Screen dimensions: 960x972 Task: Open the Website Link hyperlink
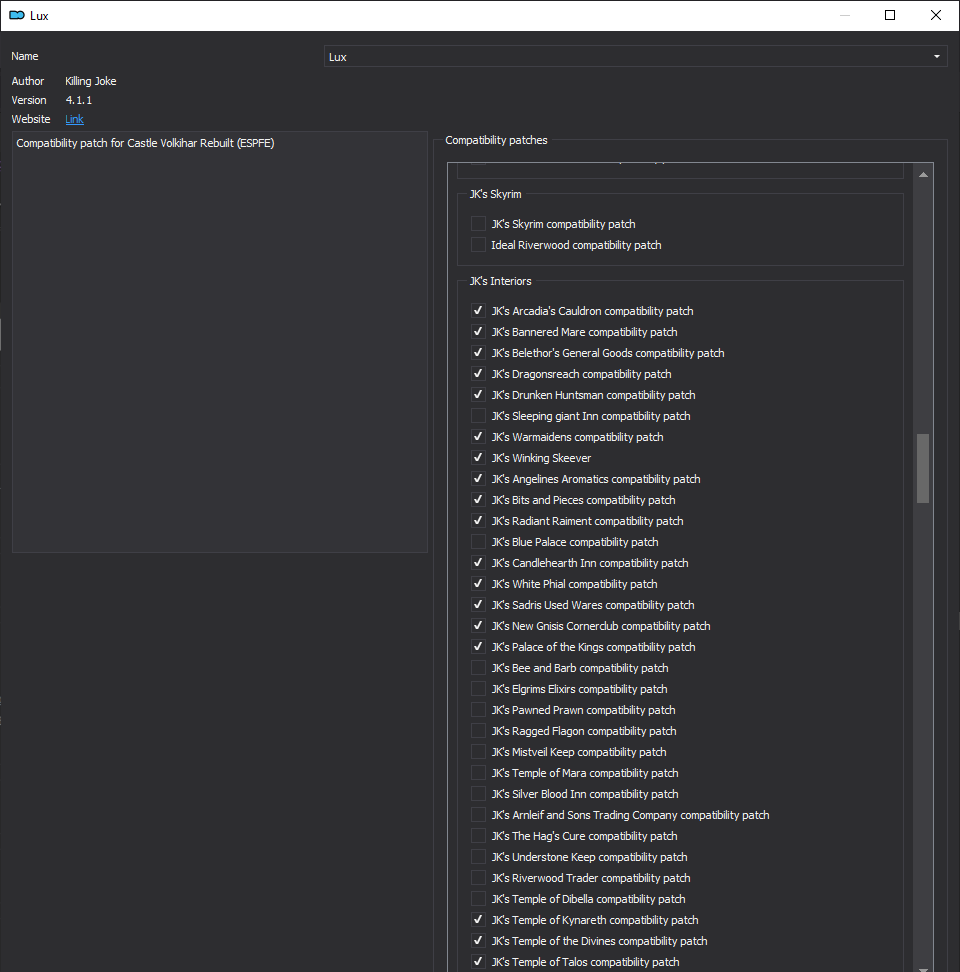coord(74,119)
